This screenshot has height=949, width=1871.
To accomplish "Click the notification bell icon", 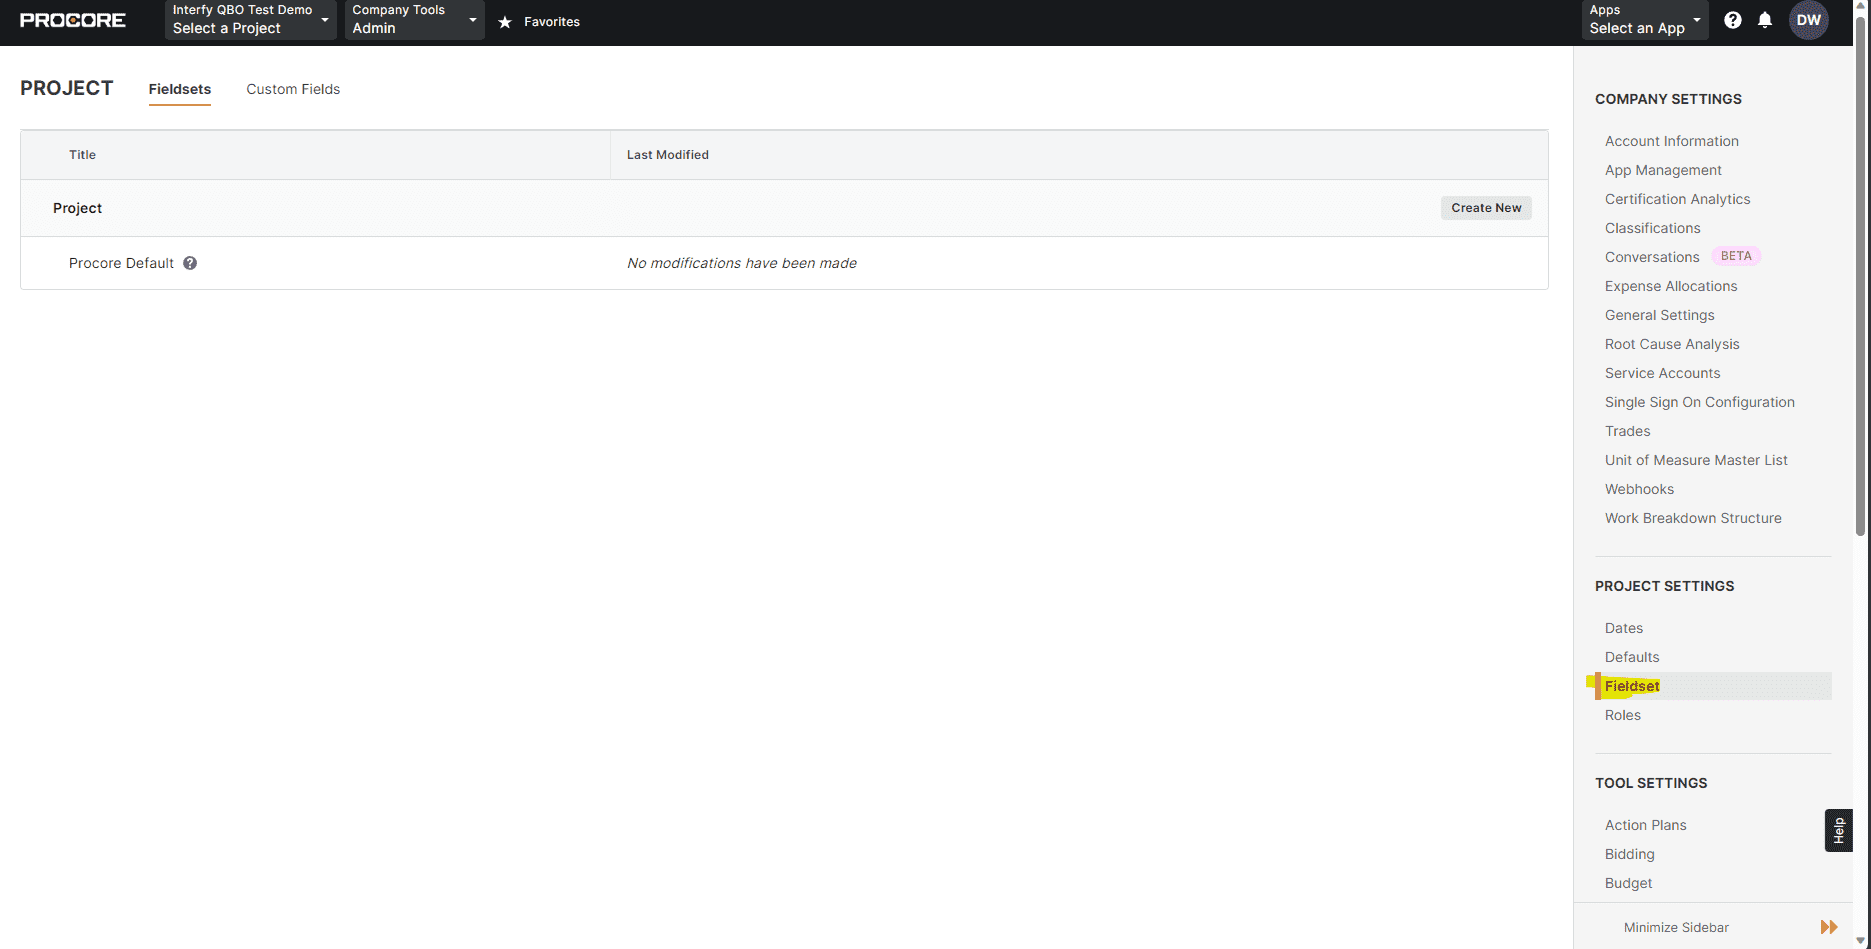I will (x=1764, y=19).
